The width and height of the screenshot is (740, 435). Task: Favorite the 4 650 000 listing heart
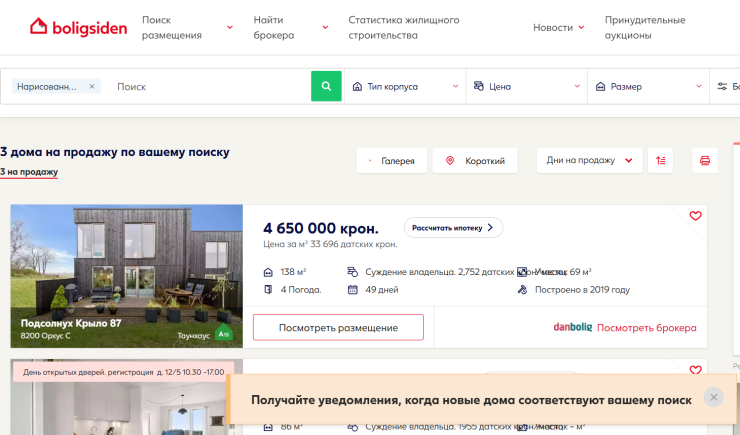coord(696,216)
